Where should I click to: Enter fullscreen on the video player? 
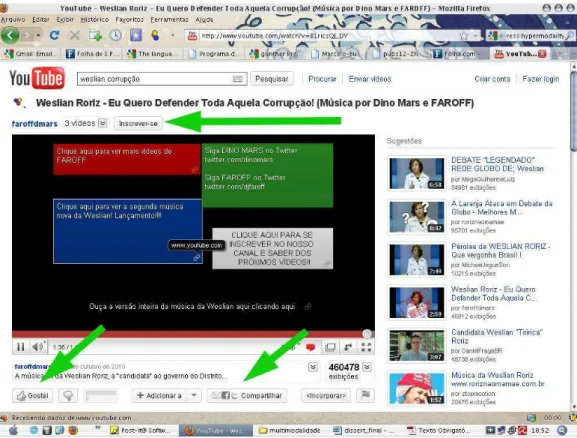pos(366,347)
